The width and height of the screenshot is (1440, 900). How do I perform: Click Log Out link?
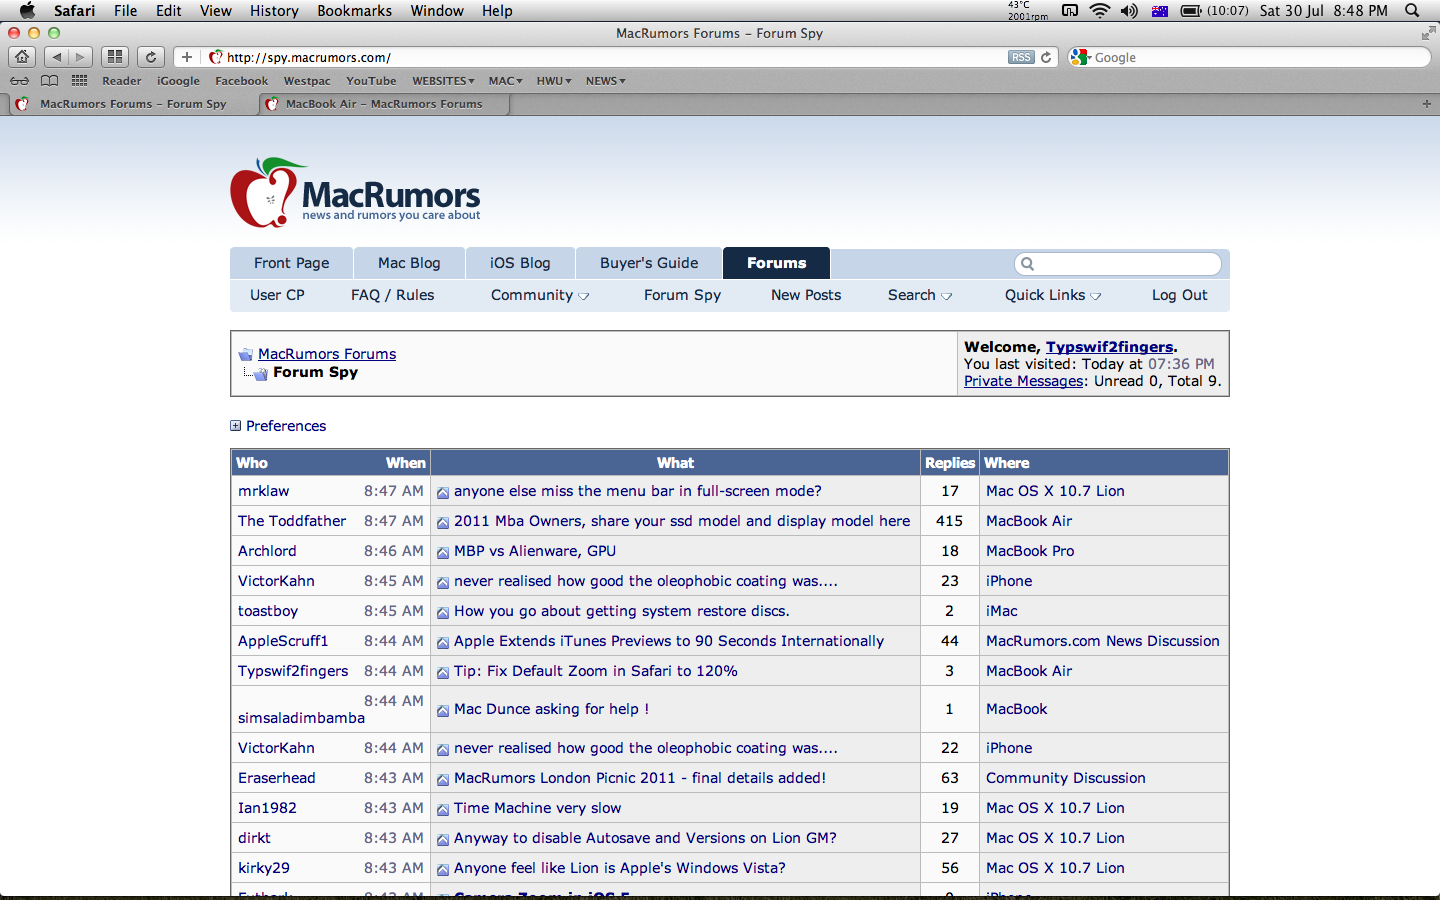[x=1180, y=295]
